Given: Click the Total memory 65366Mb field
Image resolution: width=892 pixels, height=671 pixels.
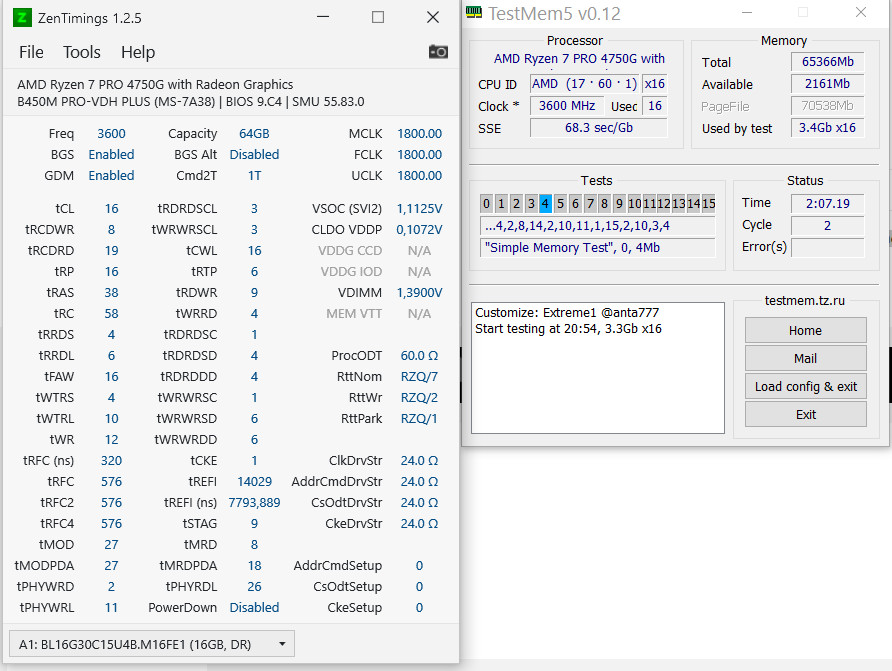Looking at the screenshot, I should click(x=828, y=61).
